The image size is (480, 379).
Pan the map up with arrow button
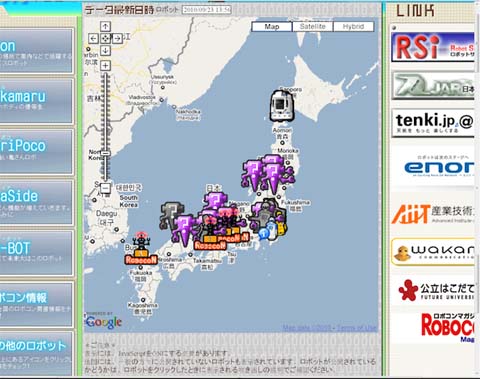point(105,26)
